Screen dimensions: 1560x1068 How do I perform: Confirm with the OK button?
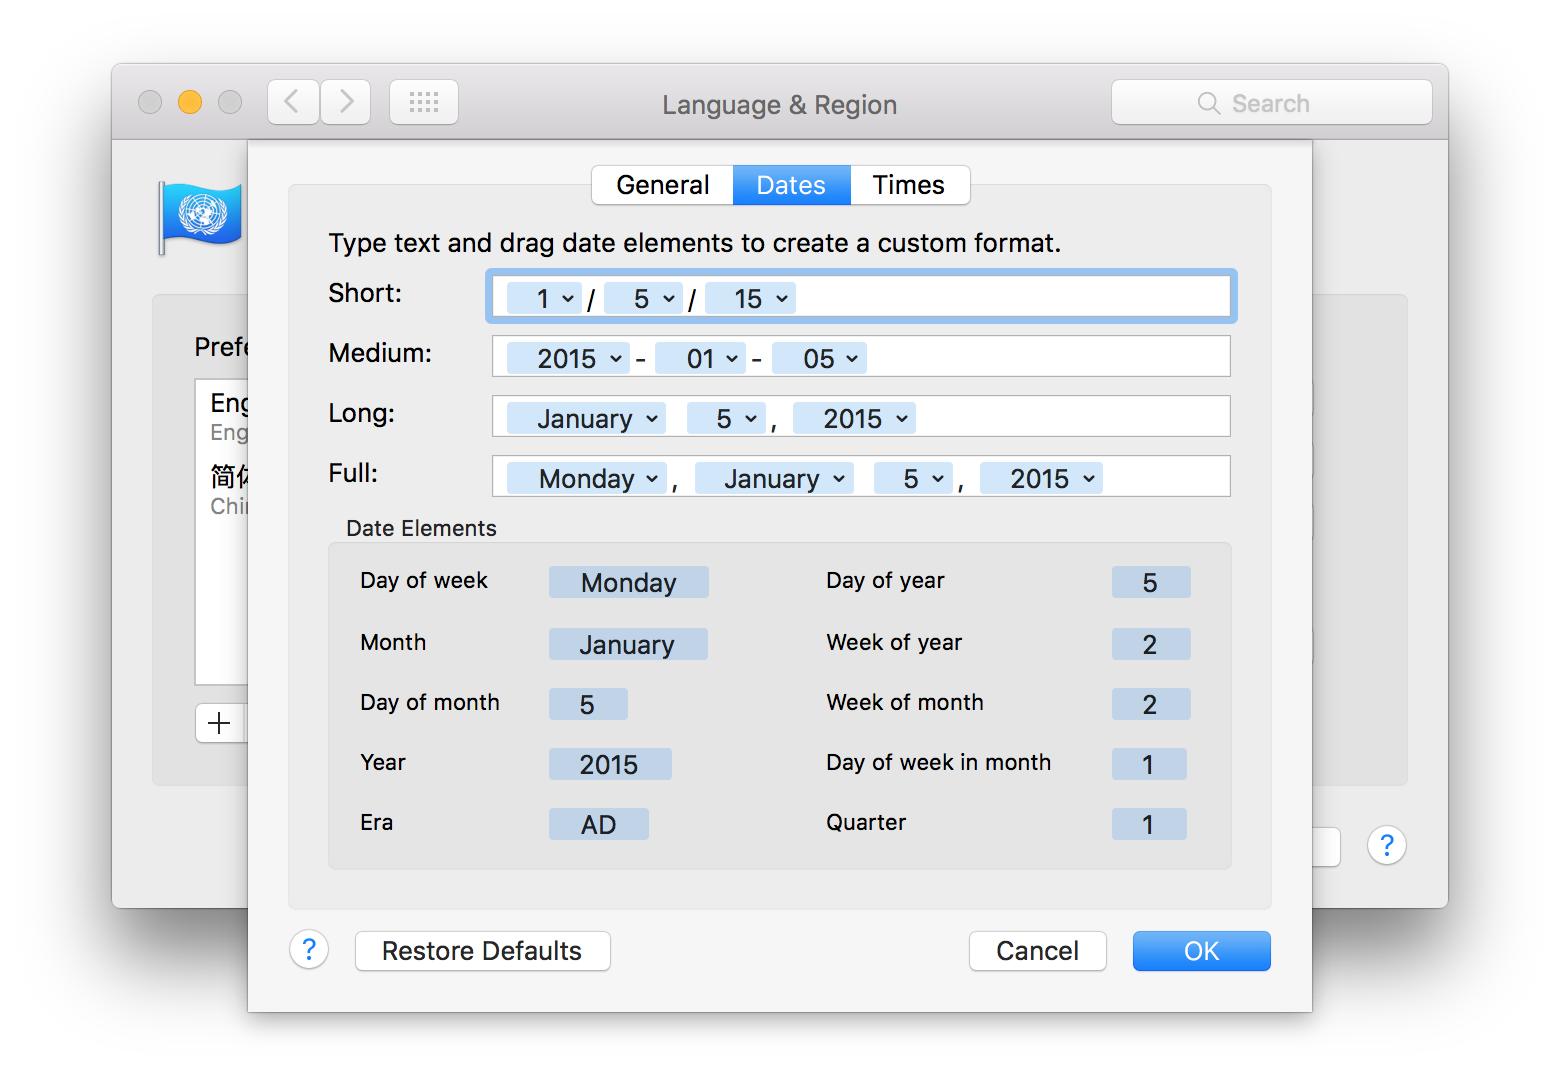pyautogui.click(x=1201, y=951)
